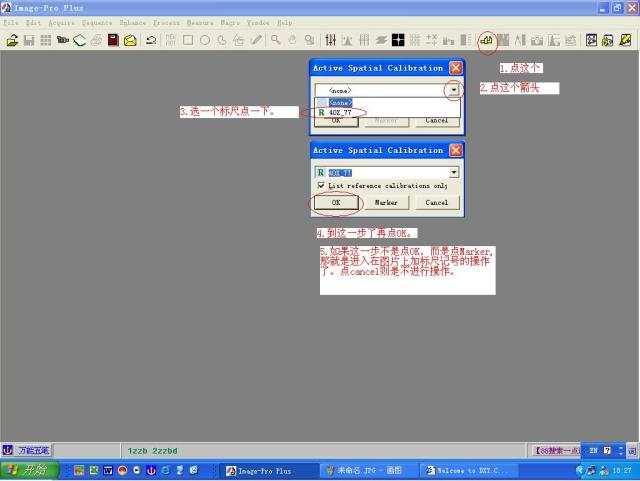Click the zoom magnifier tool icon
The image size is (640, 481).
[275, 40]
